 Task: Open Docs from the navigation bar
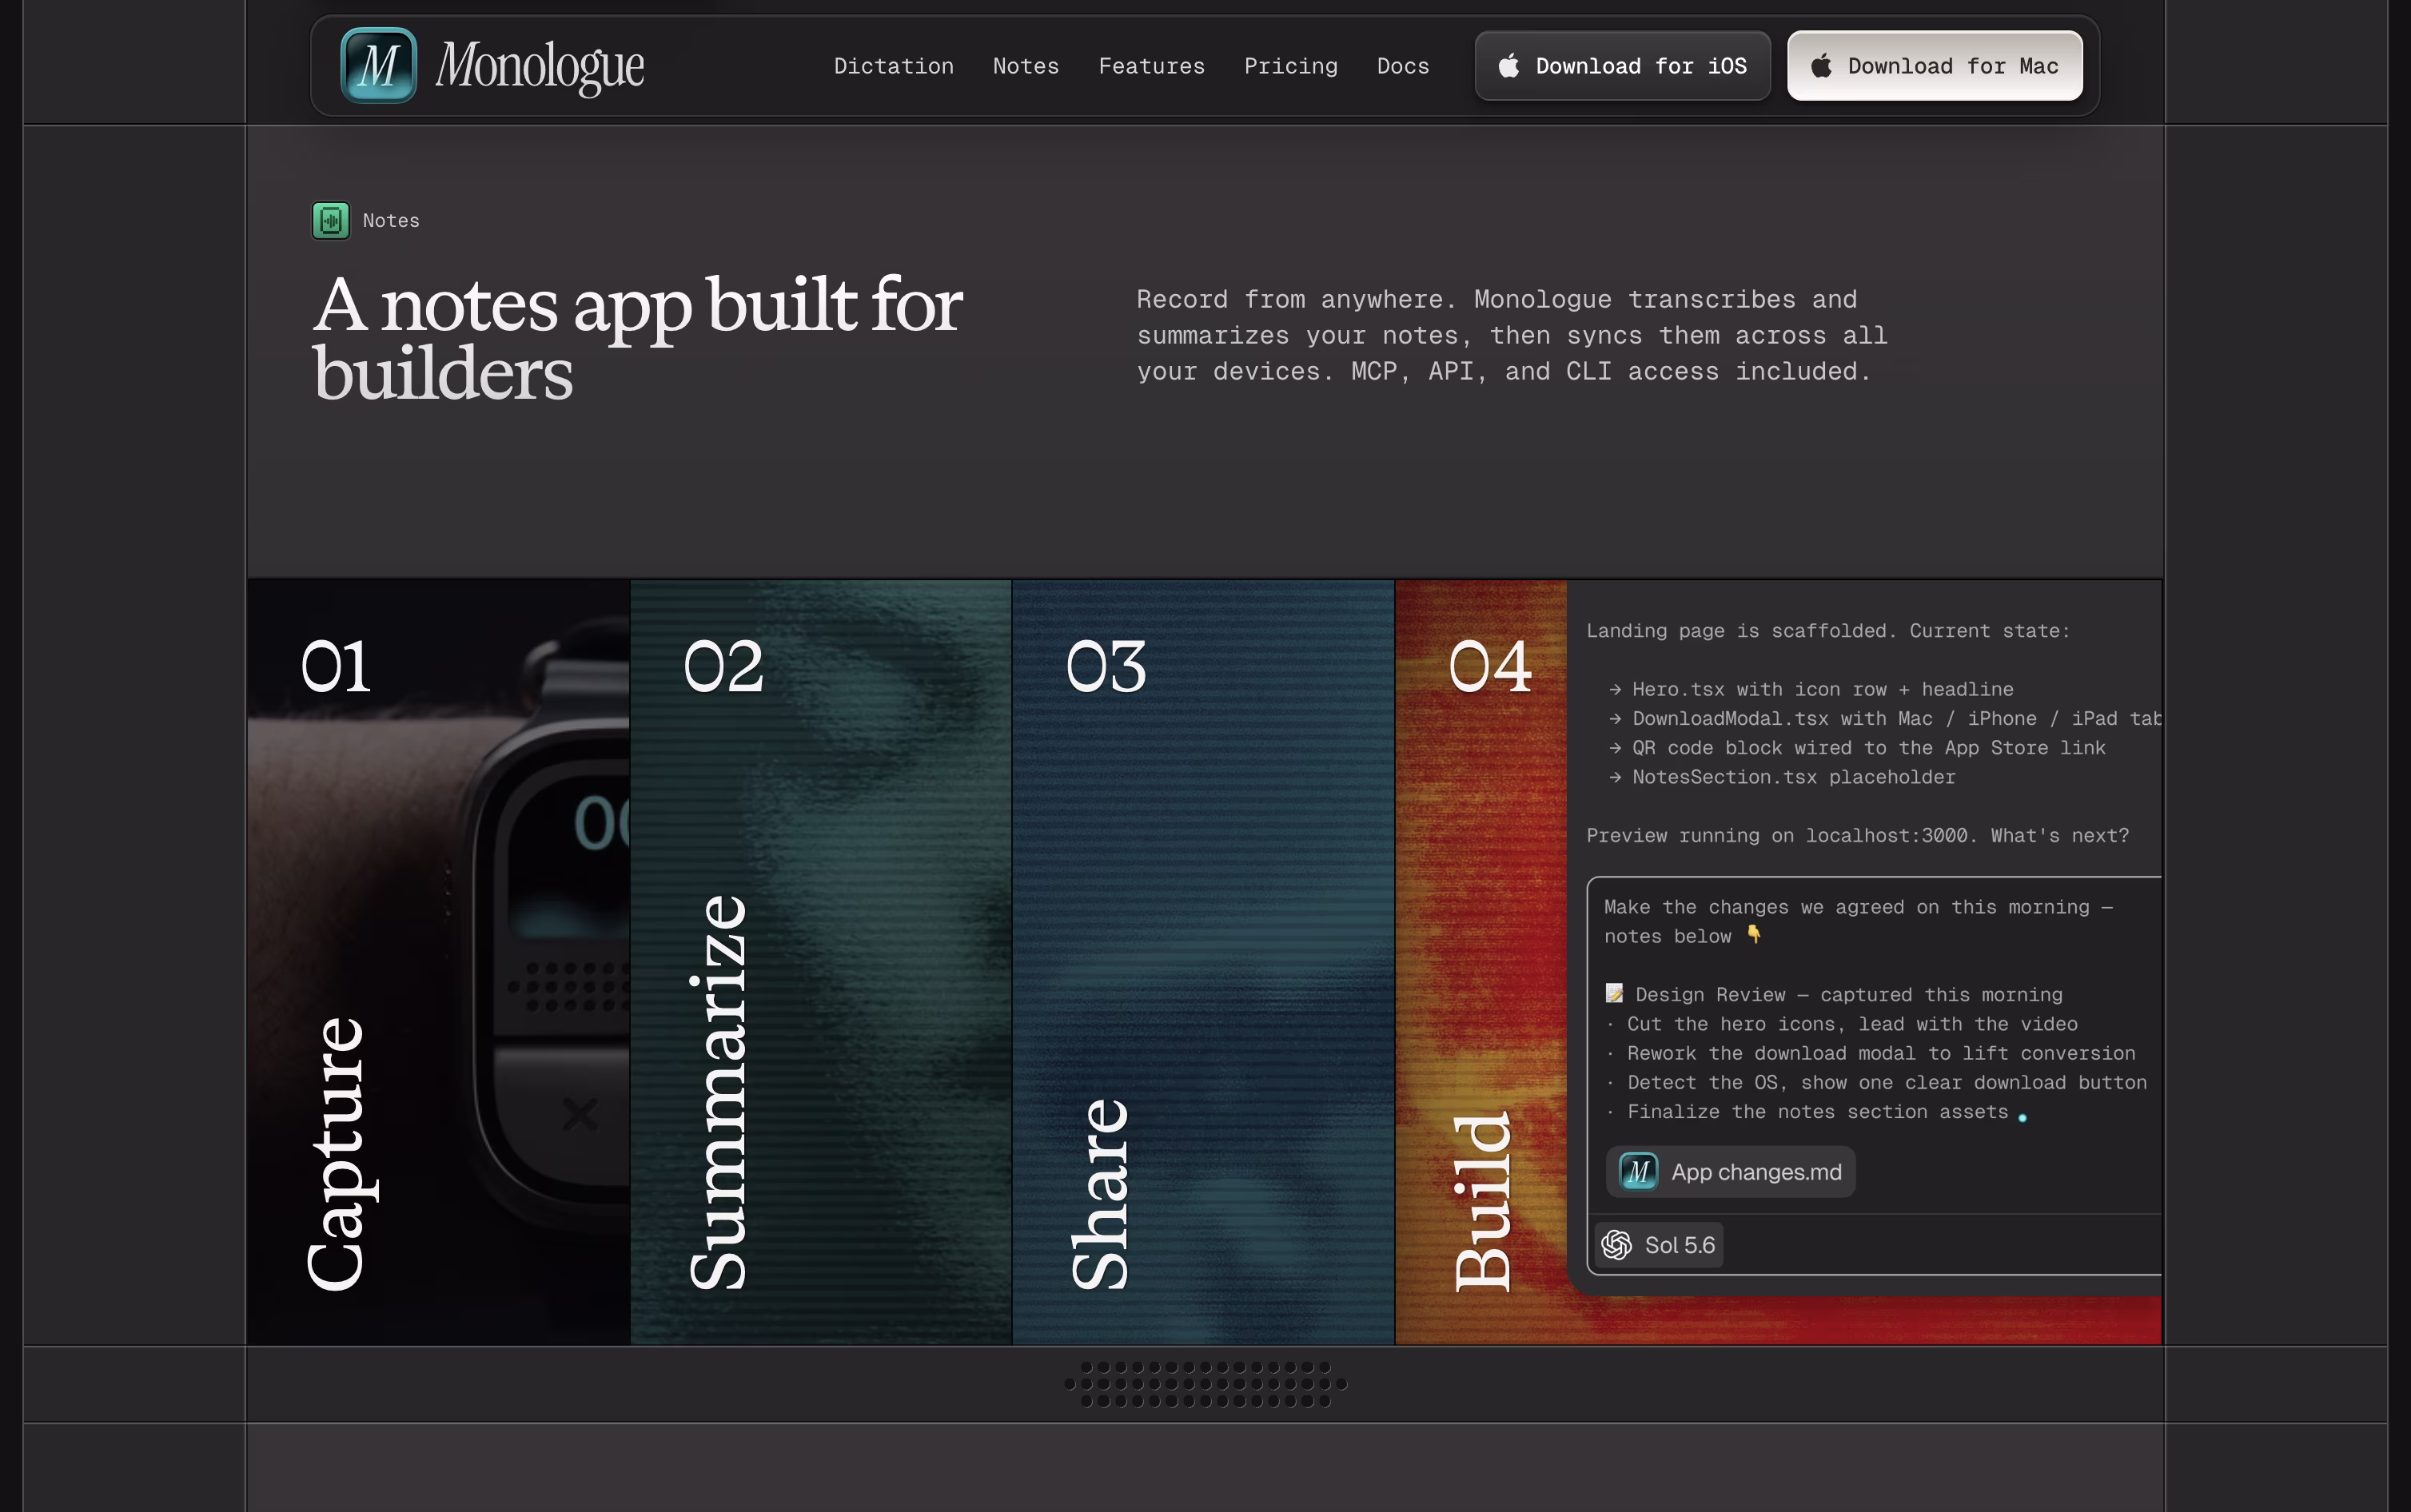[x=1402, y=66]
